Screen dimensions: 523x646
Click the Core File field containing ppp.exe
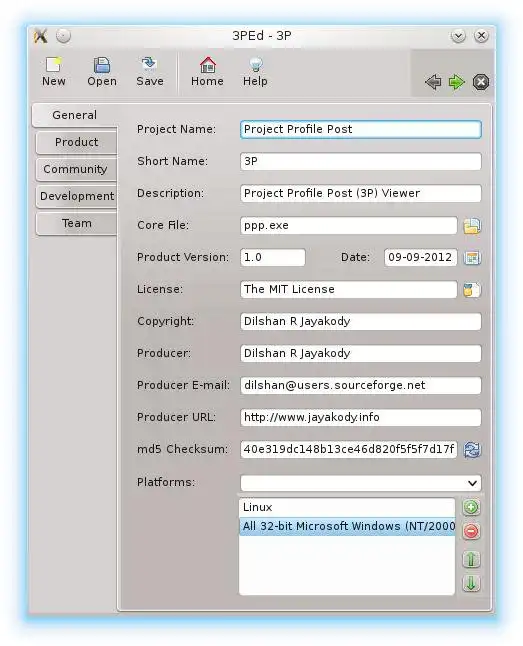click(349, 226)
